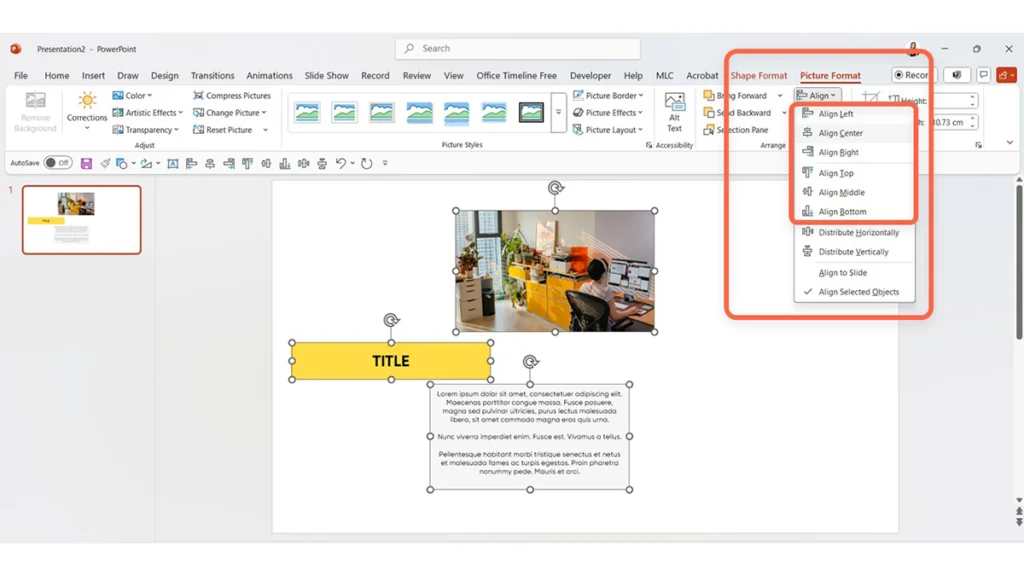Select slide 1 thumbnail in panel
This screenshot has height=576, width=1024.
(x=82, y=219)
